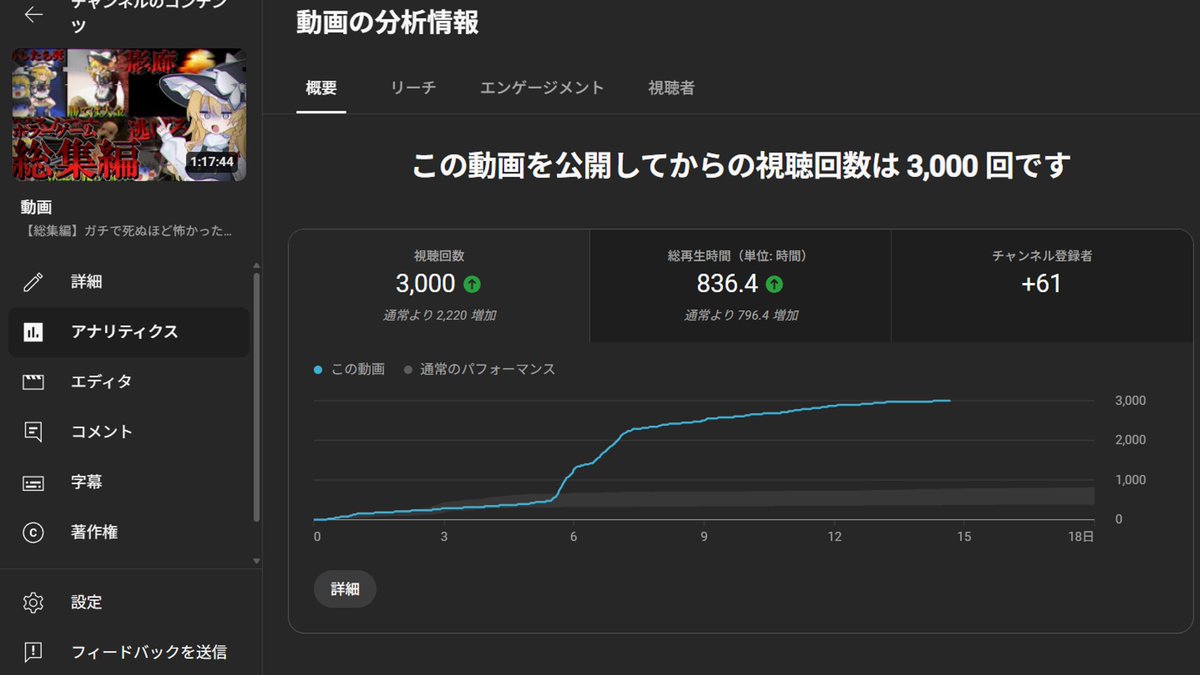Image resolution: width=1200 pixels, height=675 pixels.
Task: Click the clapperboard icon beside エディタ
Action: click(x=33, y=382)
